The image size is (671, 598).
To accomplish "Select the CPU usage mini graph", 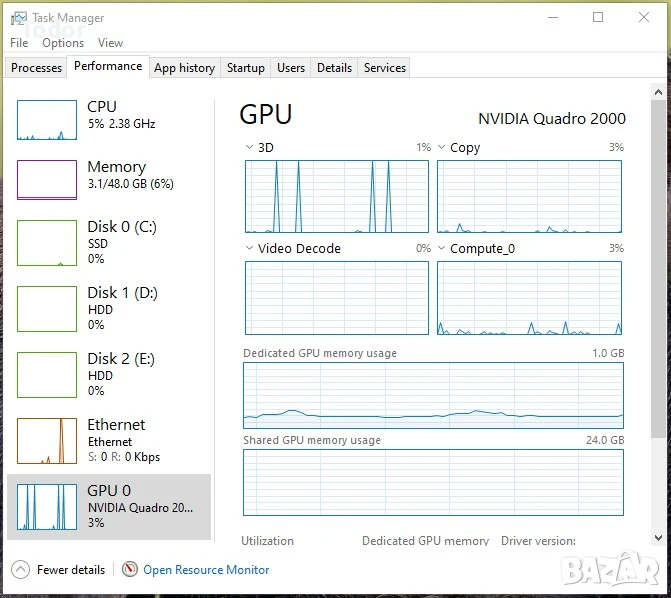I will click(47, 120).
